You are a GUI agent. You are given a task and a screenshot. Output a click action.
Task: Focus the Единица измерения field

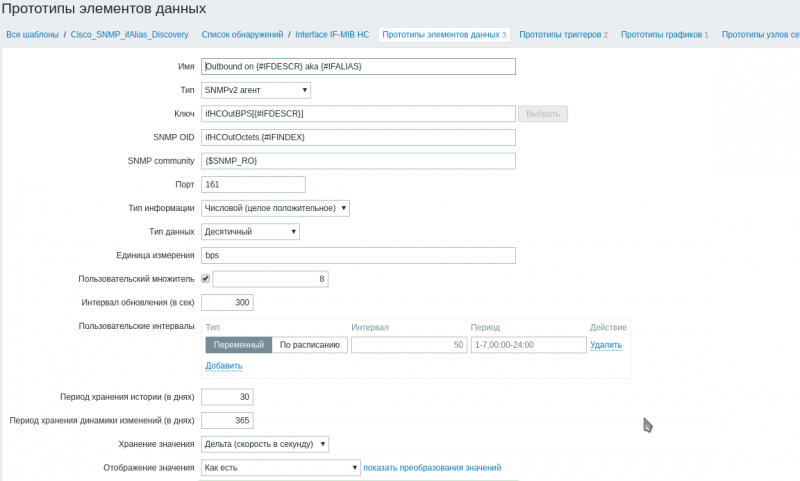pos(358,255)
